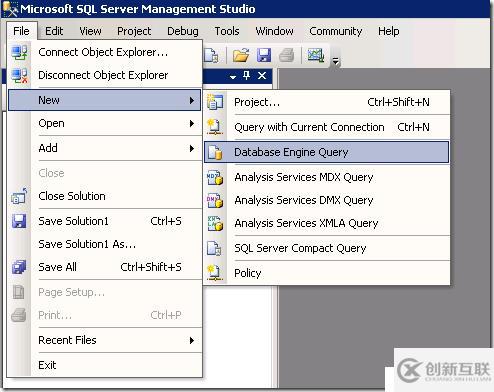Choose Policy in New submenu
The image size is (494, 392).
pyautogui.click(x=327, y=273)
